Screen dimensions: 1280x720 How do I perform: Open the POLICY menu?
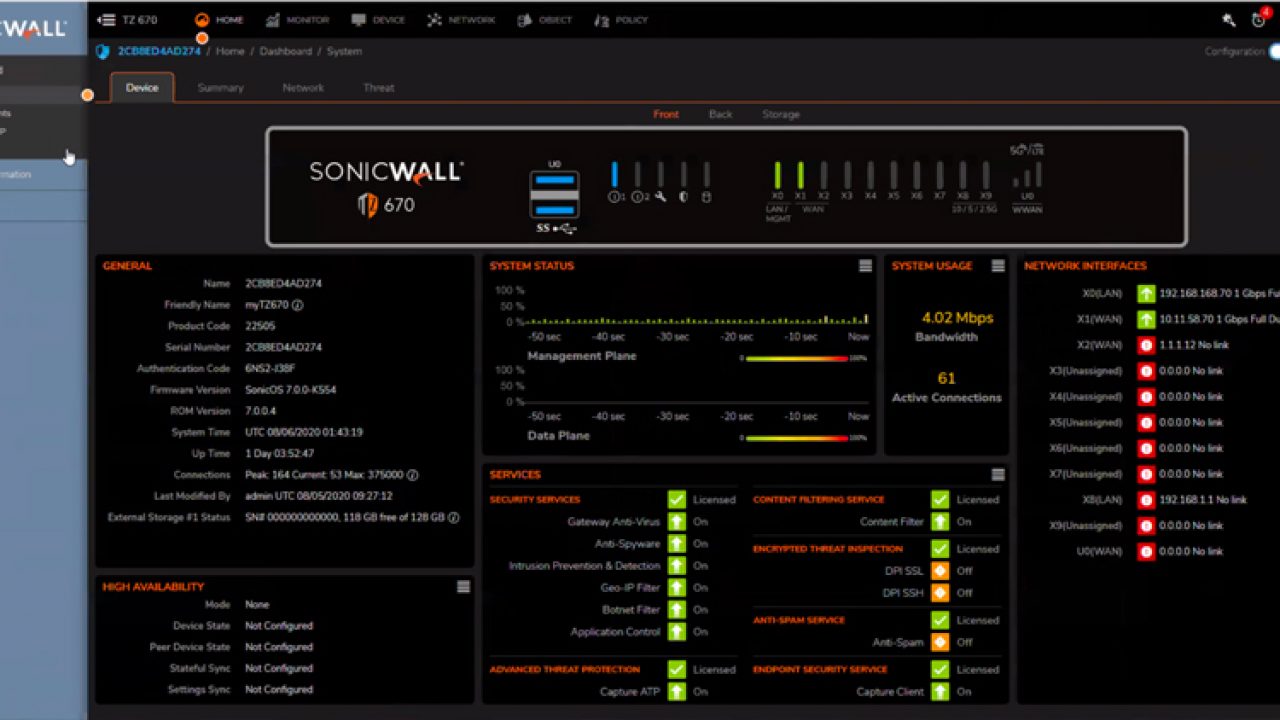point(621,20)
